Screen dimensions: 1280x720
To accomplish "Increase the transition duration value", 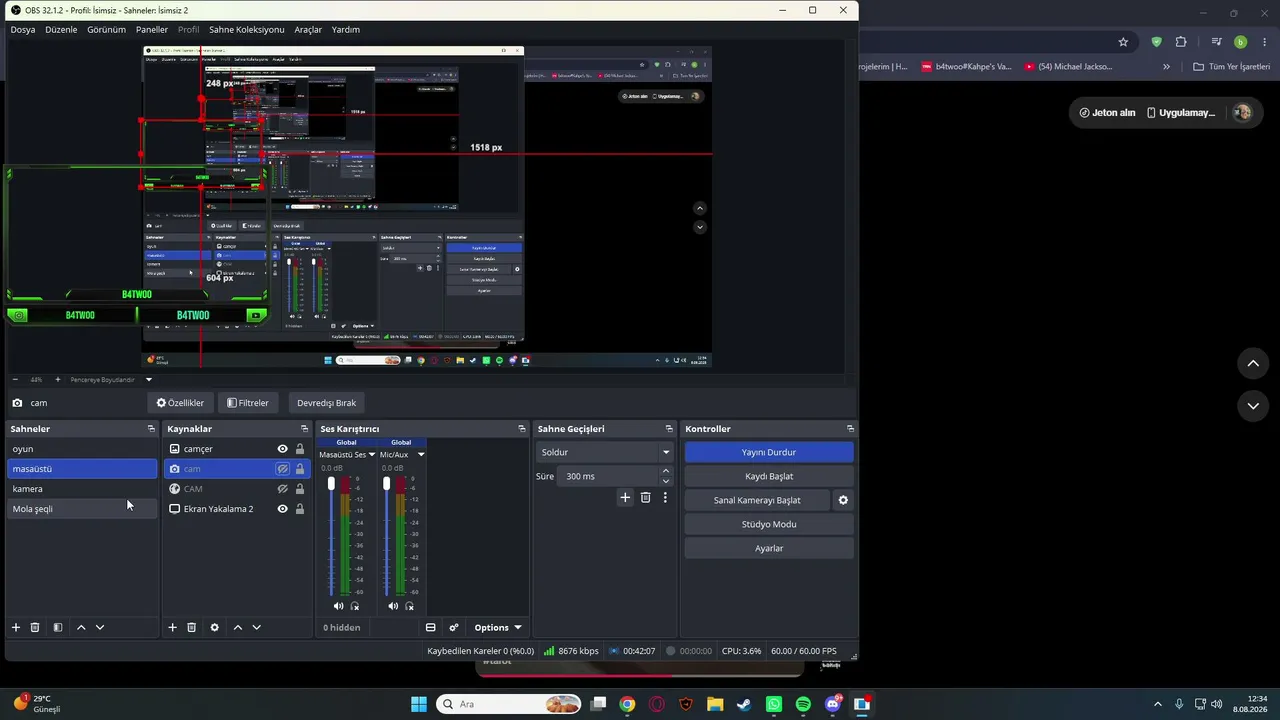I will click(x=666, y=471).
